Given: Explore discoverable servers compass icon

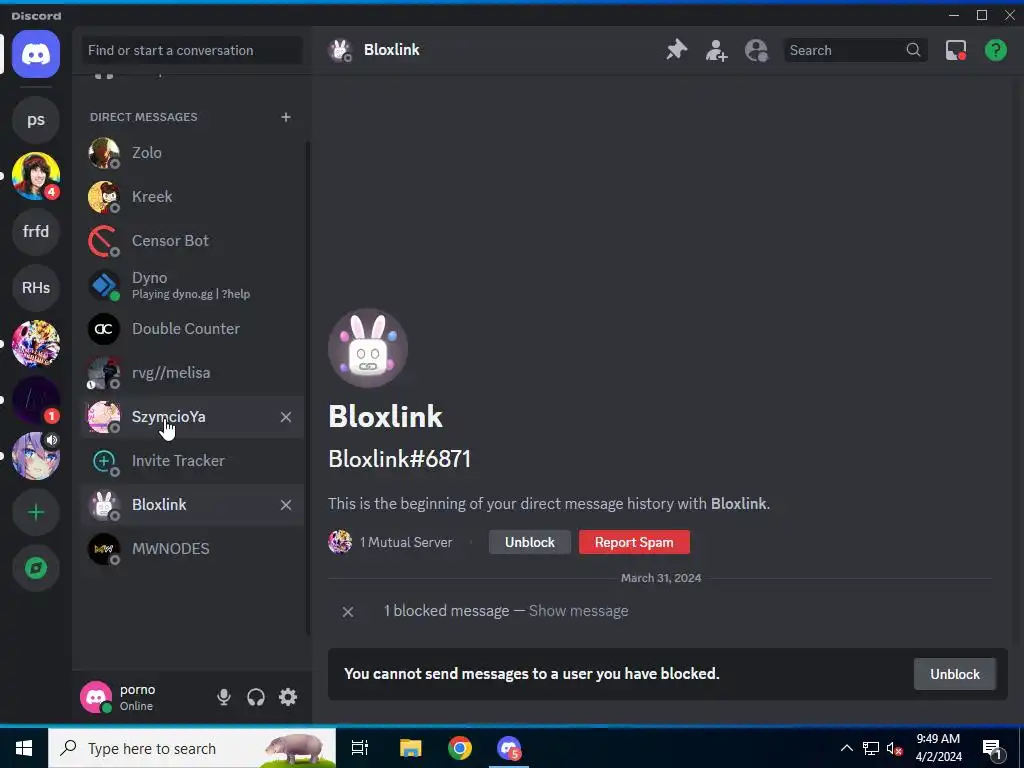Looking at the screenshot, I should pyautogui.click(x=36, y=568).
